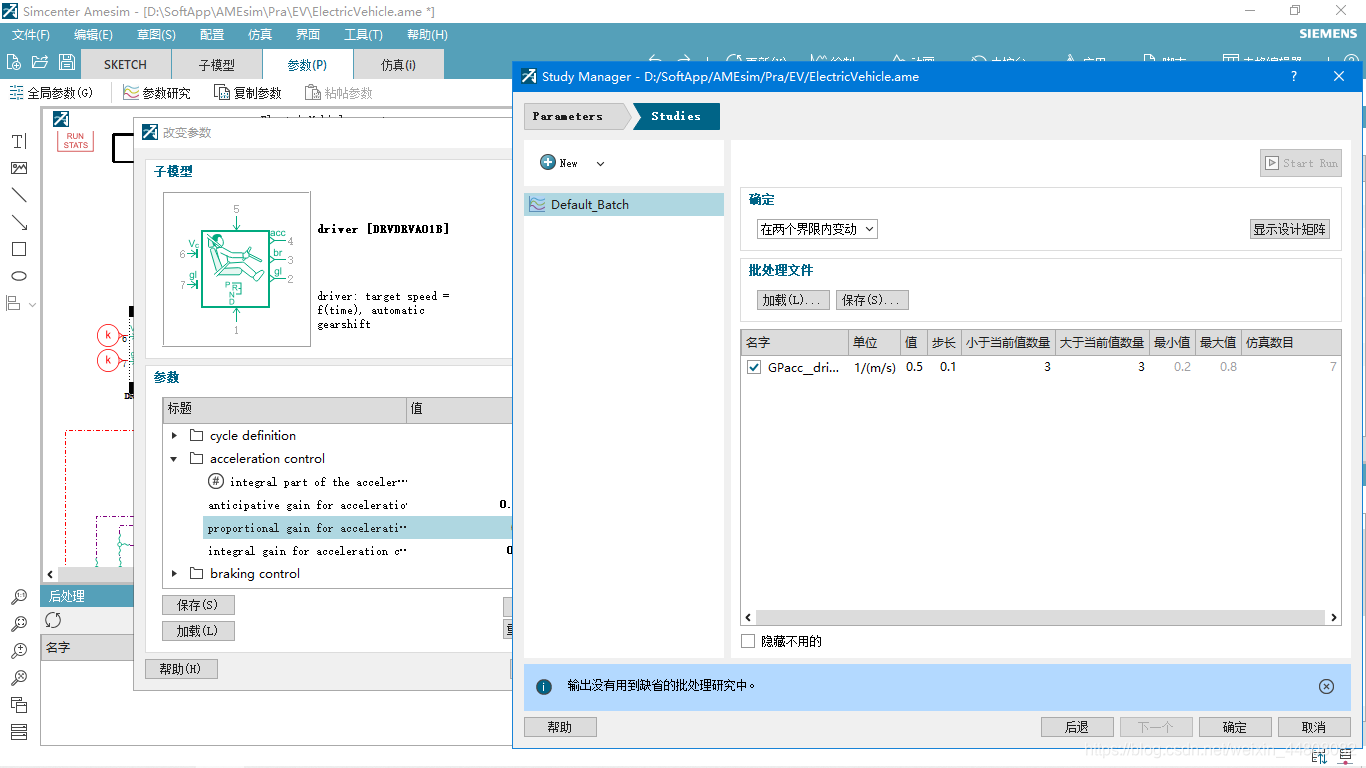The height and width of the screenshot is (768, 1366).
Task: Click the zoom 1:1 magnifier icon
Action: tap(19, 597)
